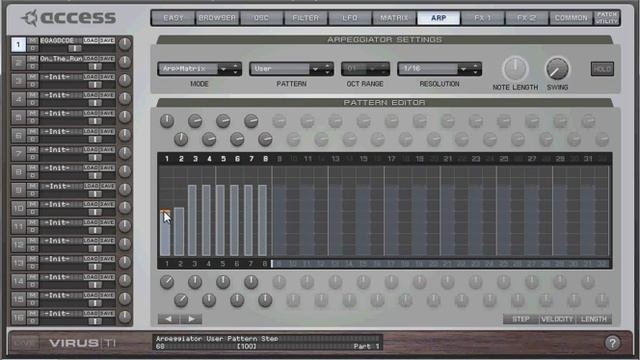Toggle the M button on part 1
Image resolution: width=640 pixels, height=360 pixels.
pyautogui.click(x=33, y=40)
